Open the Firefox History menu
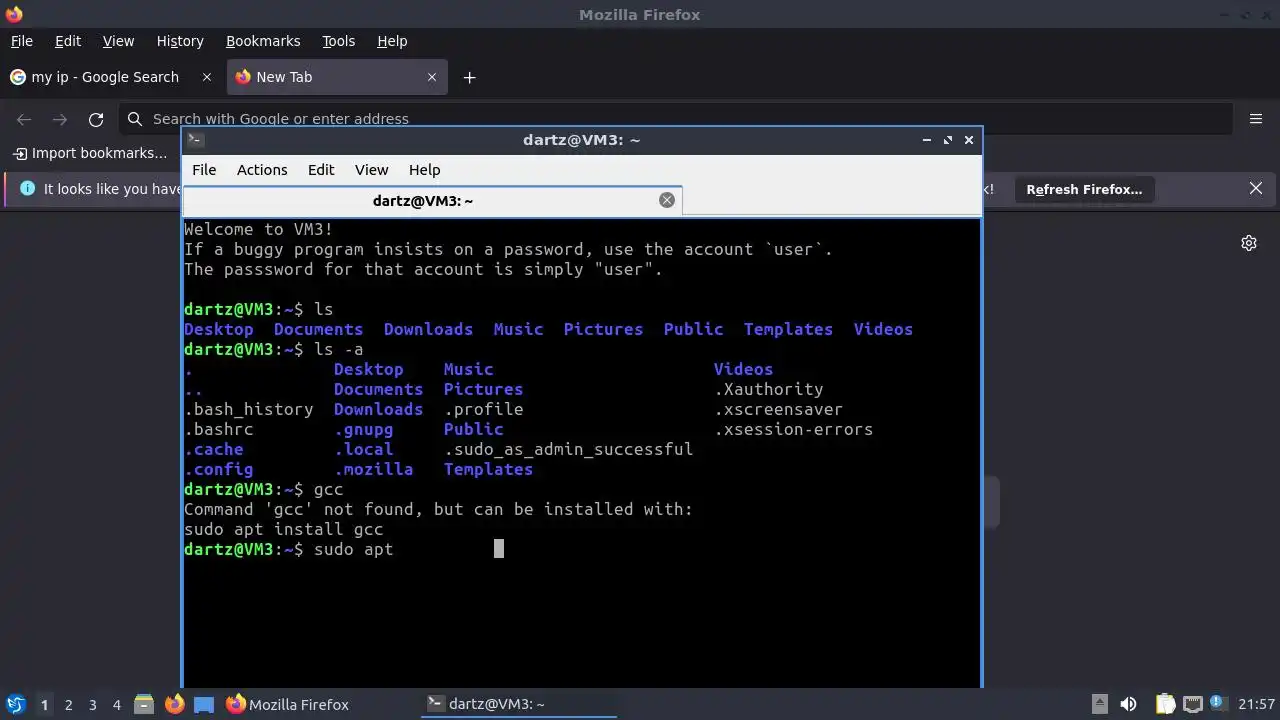Screen dimensions: 1280x720 click(180, 41)
